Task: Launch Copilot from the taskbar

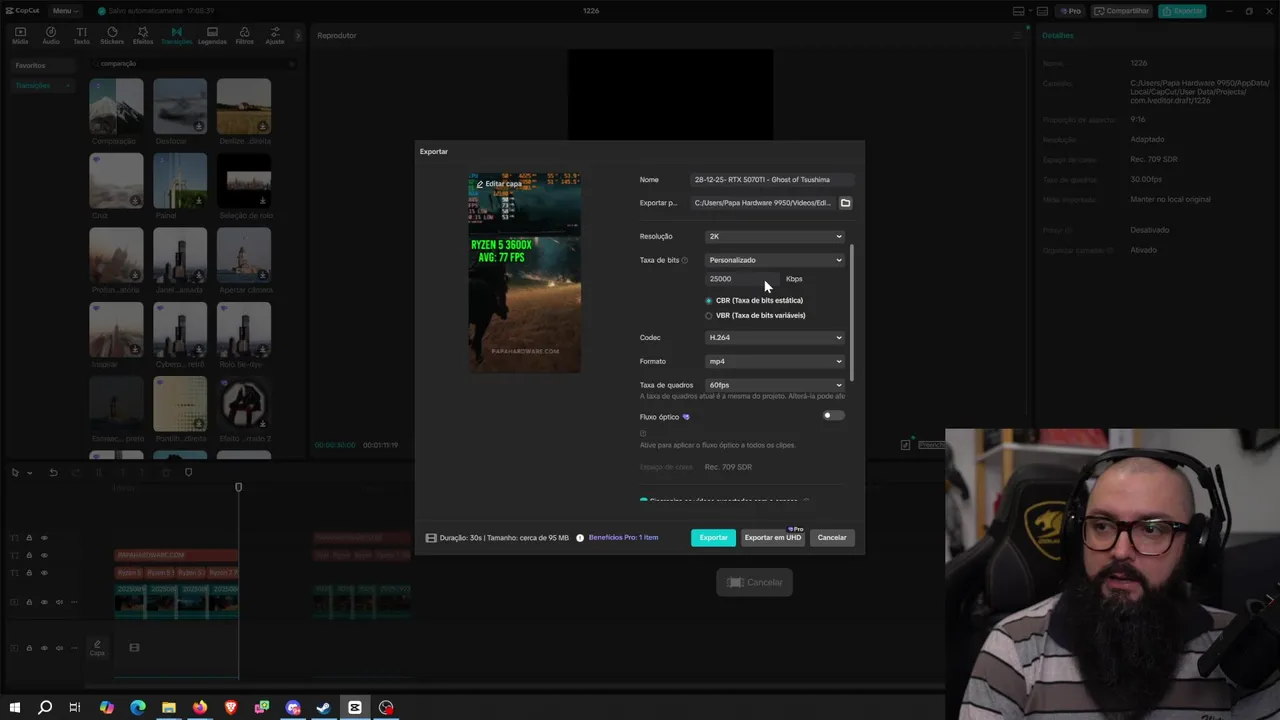Action: 107,707
